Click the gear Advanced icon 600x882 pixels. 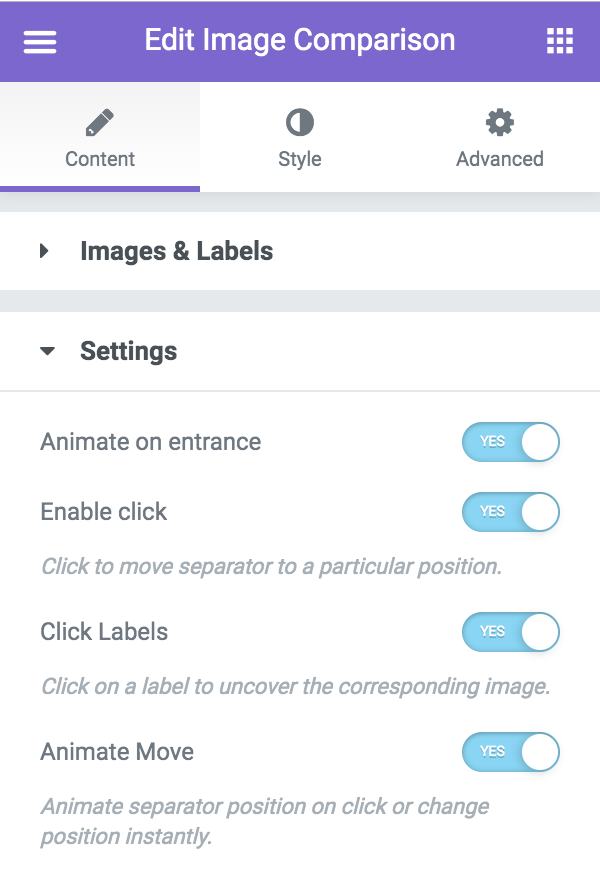[500, 123]
